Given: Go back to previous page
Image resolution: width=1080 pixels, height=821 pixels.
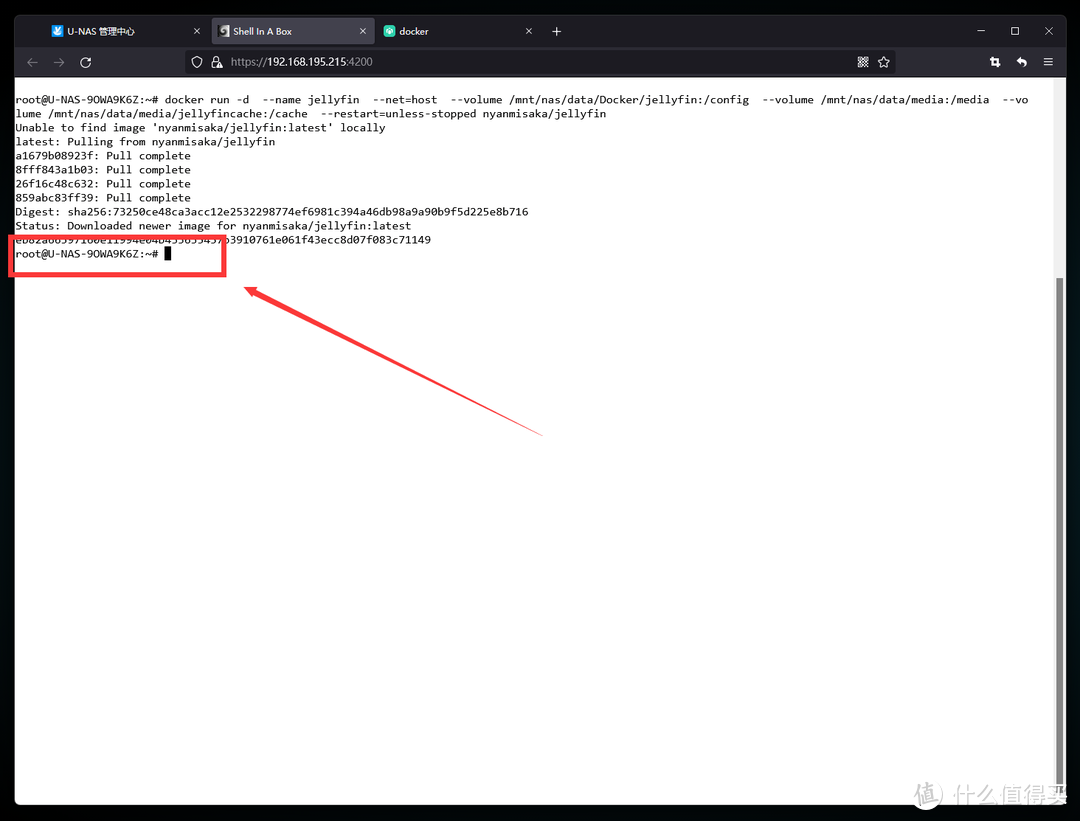Looking at the screenshot, I should (32, 63).
